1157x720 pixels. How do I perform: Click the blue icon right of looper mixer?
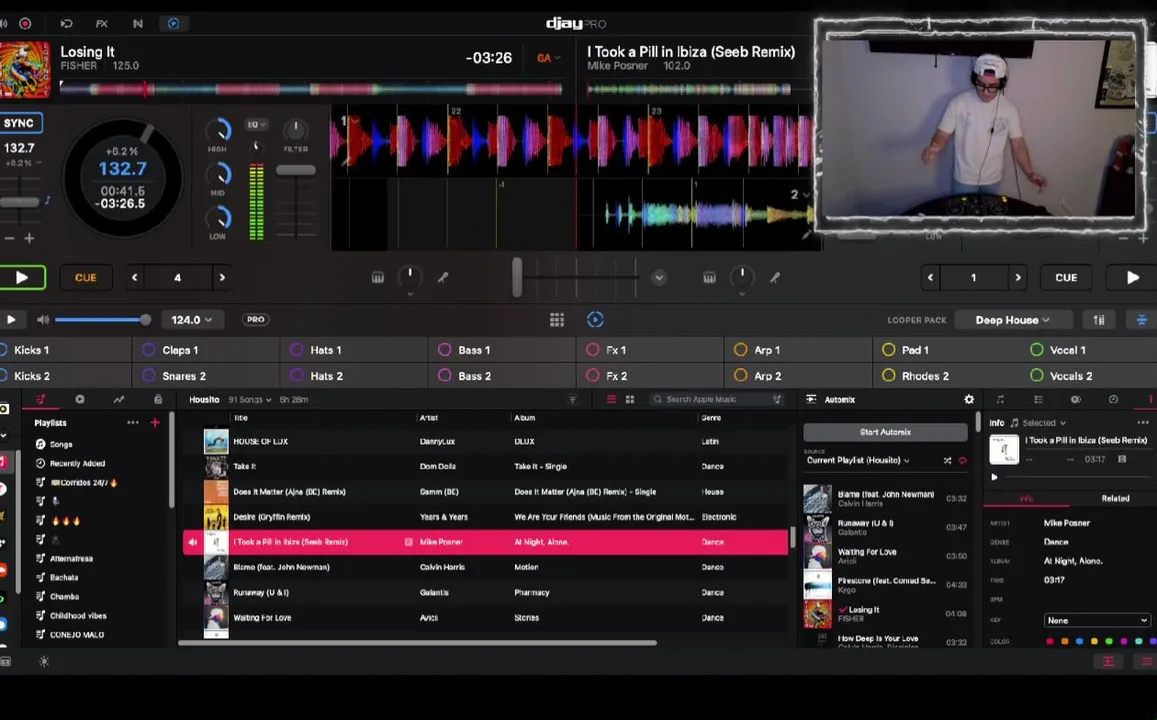(1142, 319)
